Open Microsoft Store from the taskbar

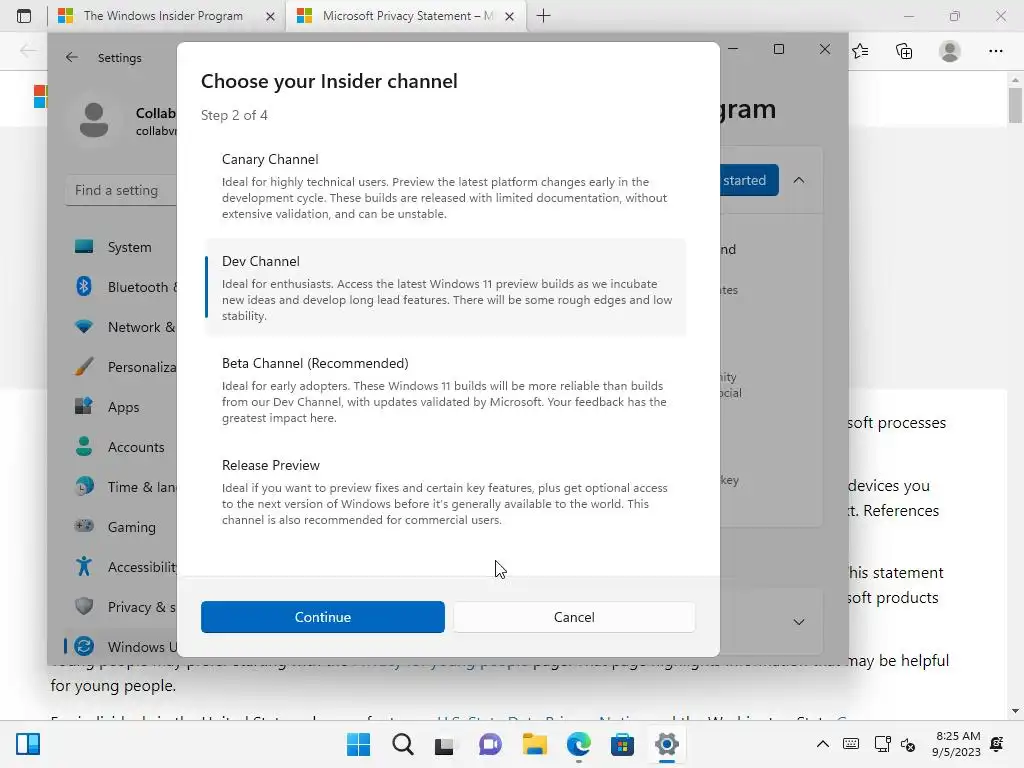click(622, 744)
